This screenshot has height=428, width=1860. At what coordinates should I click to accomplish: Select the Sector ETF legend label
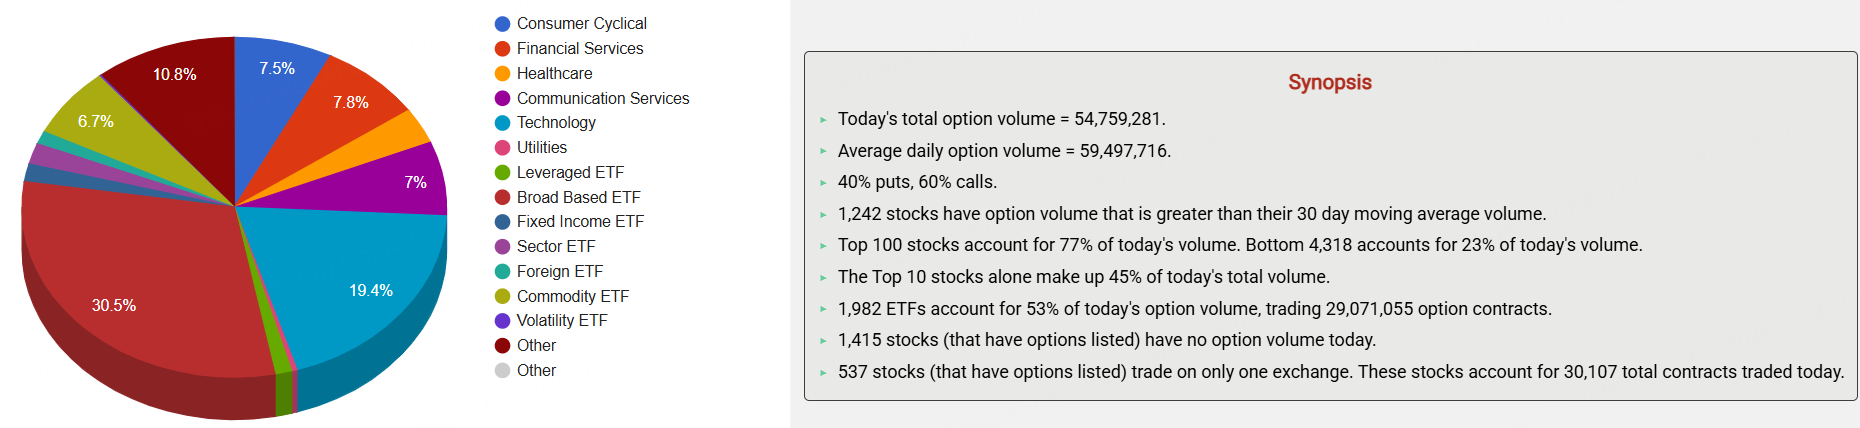[555, 246]
